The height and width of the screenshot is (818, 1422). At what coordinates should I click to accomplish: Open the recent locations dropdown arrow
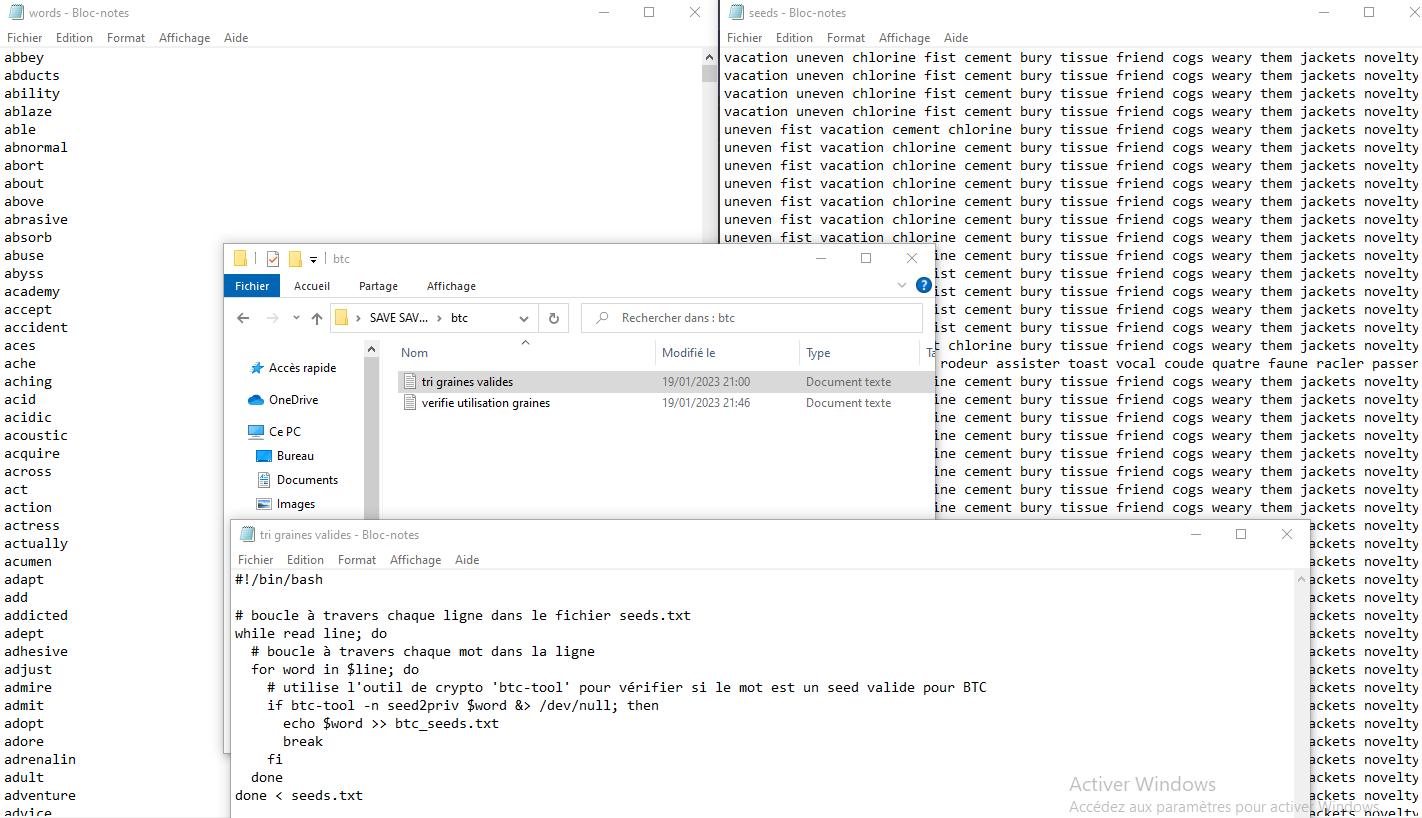pos(296,318)
